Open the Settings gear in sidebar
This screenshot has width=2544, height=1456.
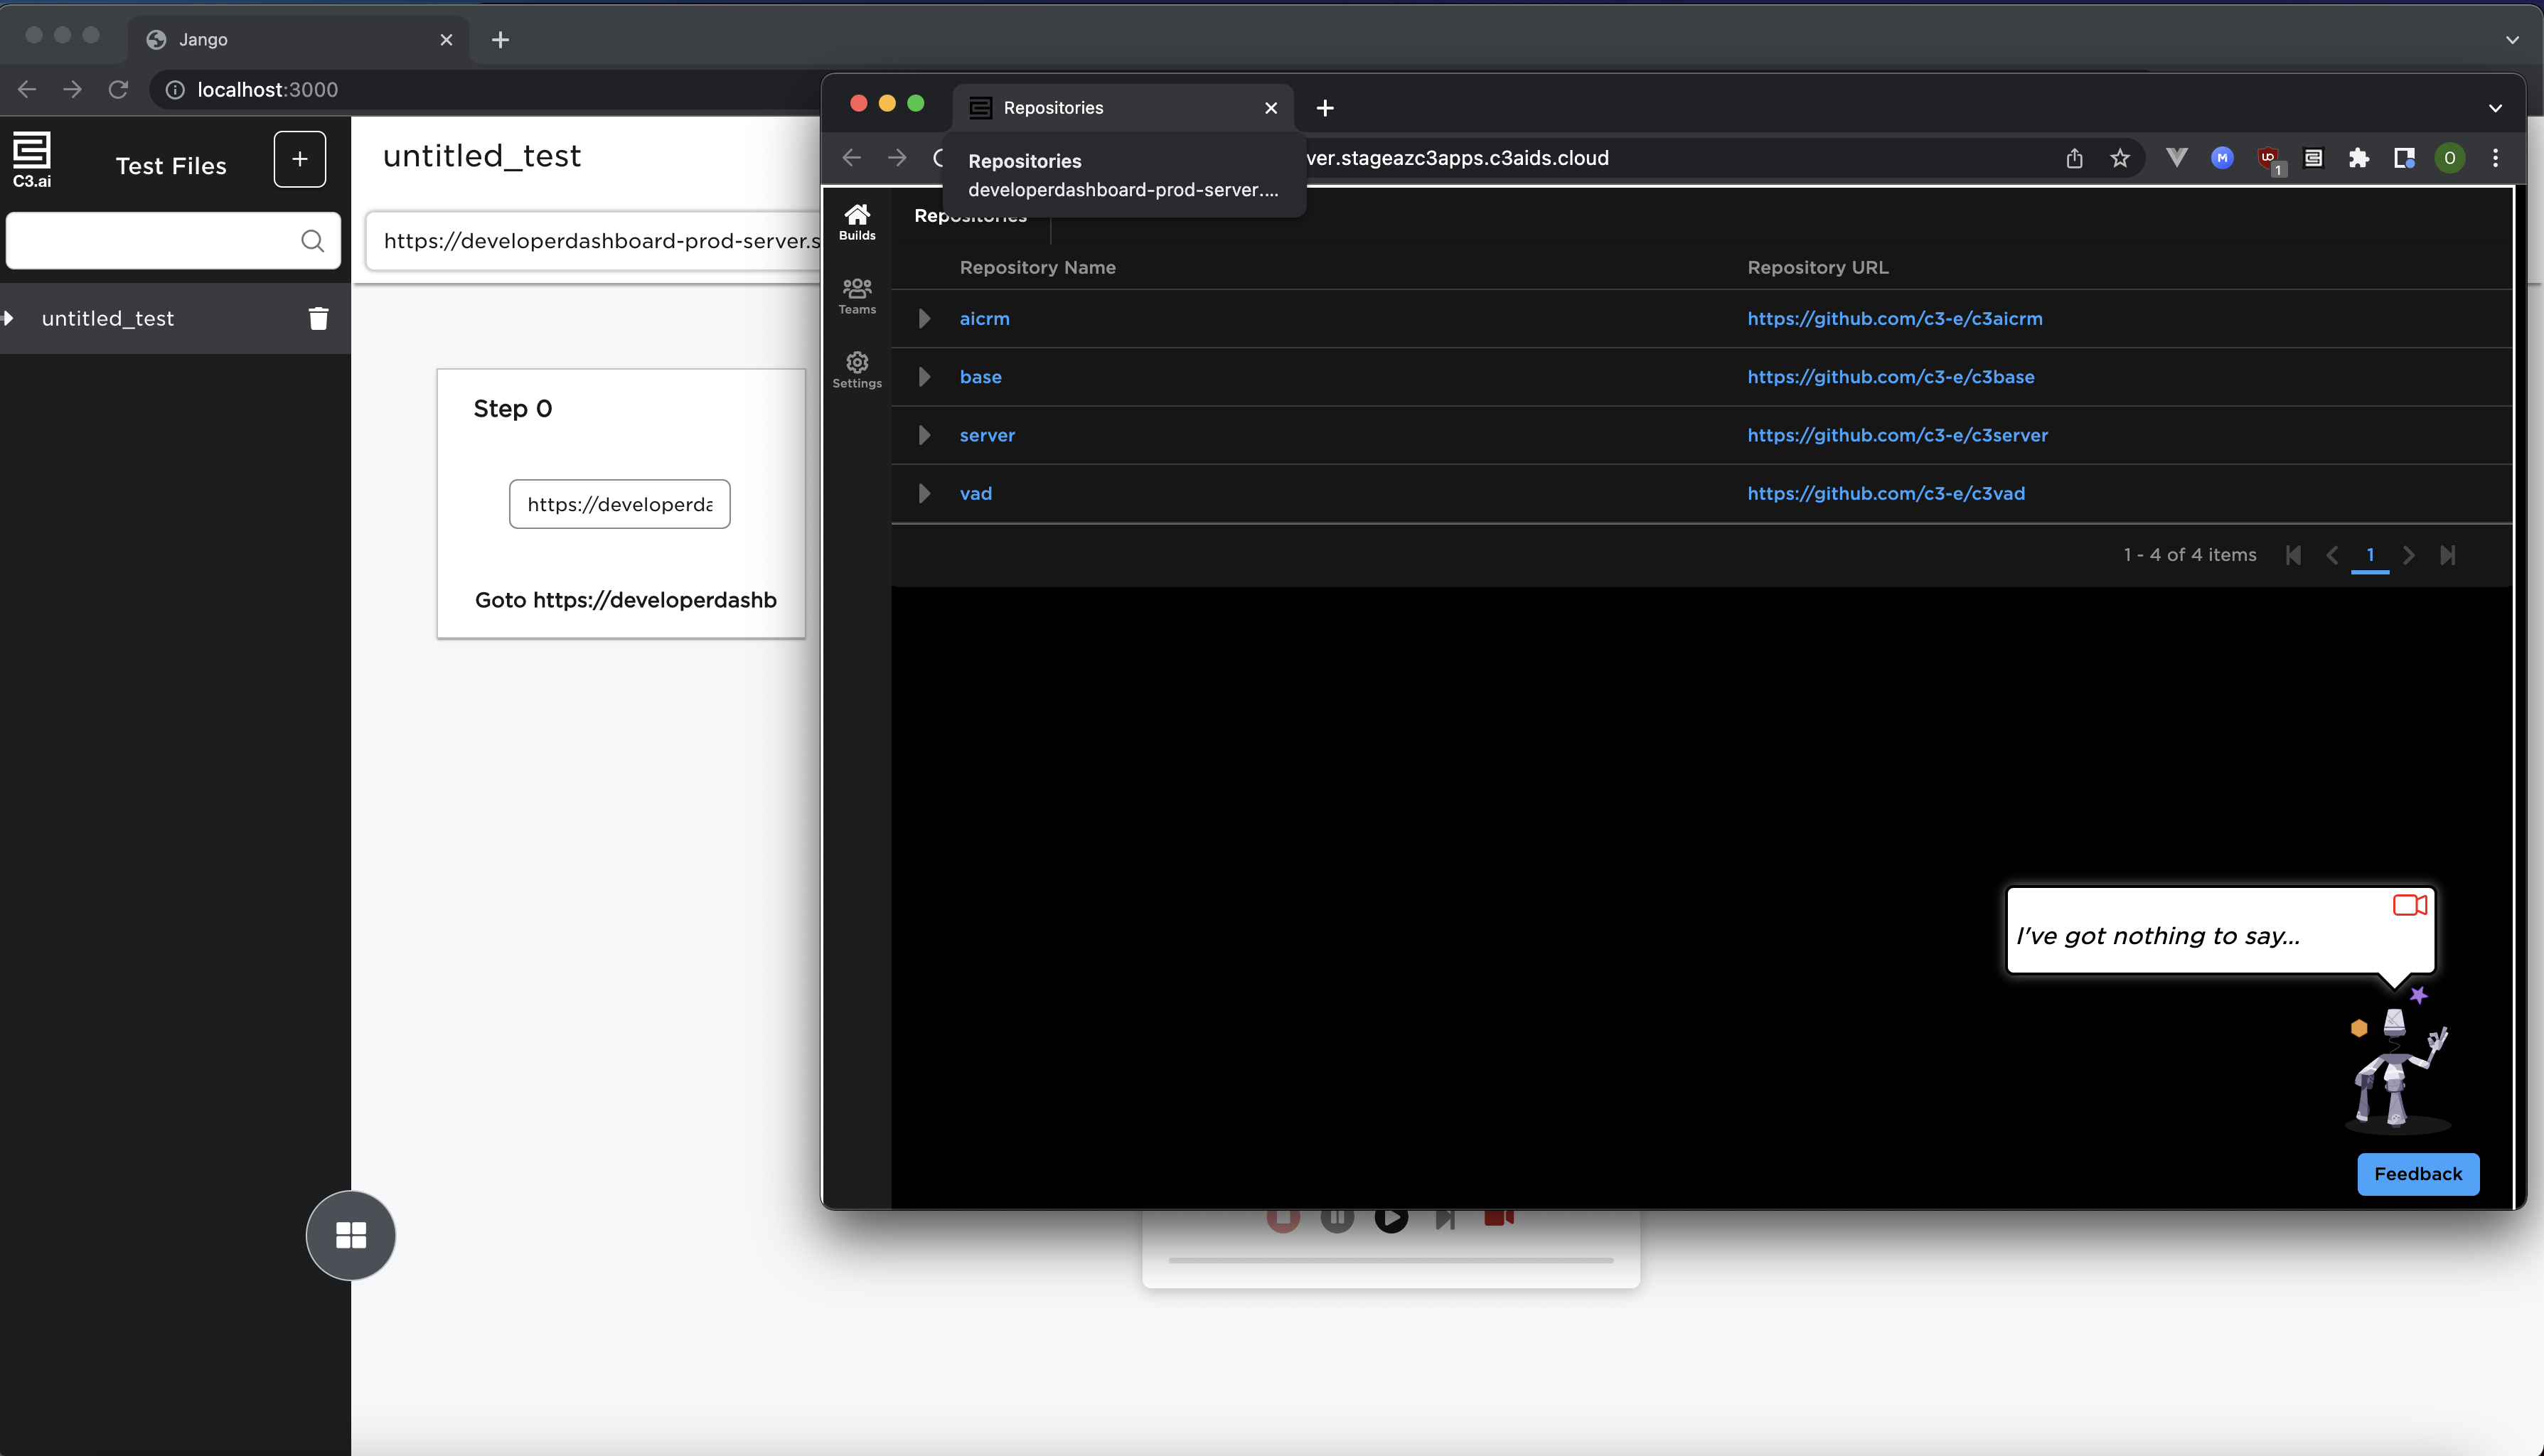[856, 369]
